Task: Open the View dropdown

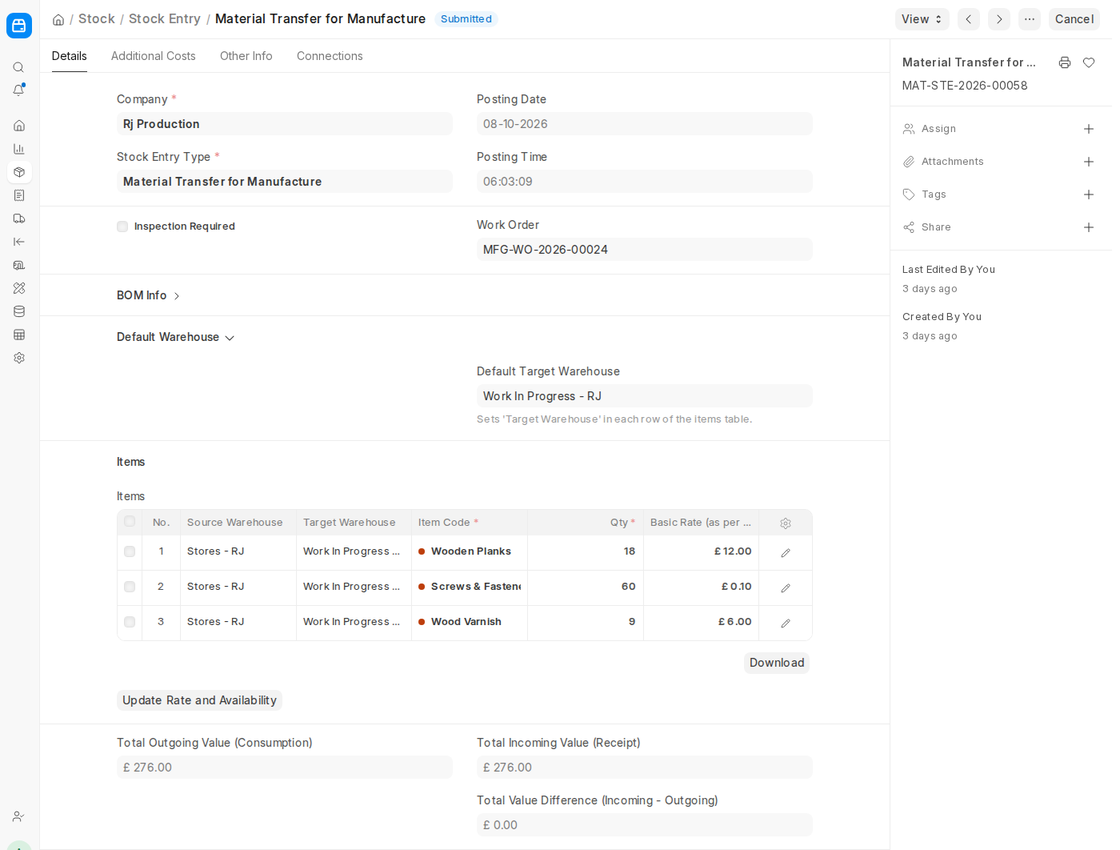Action: click(x=922, y=19)
